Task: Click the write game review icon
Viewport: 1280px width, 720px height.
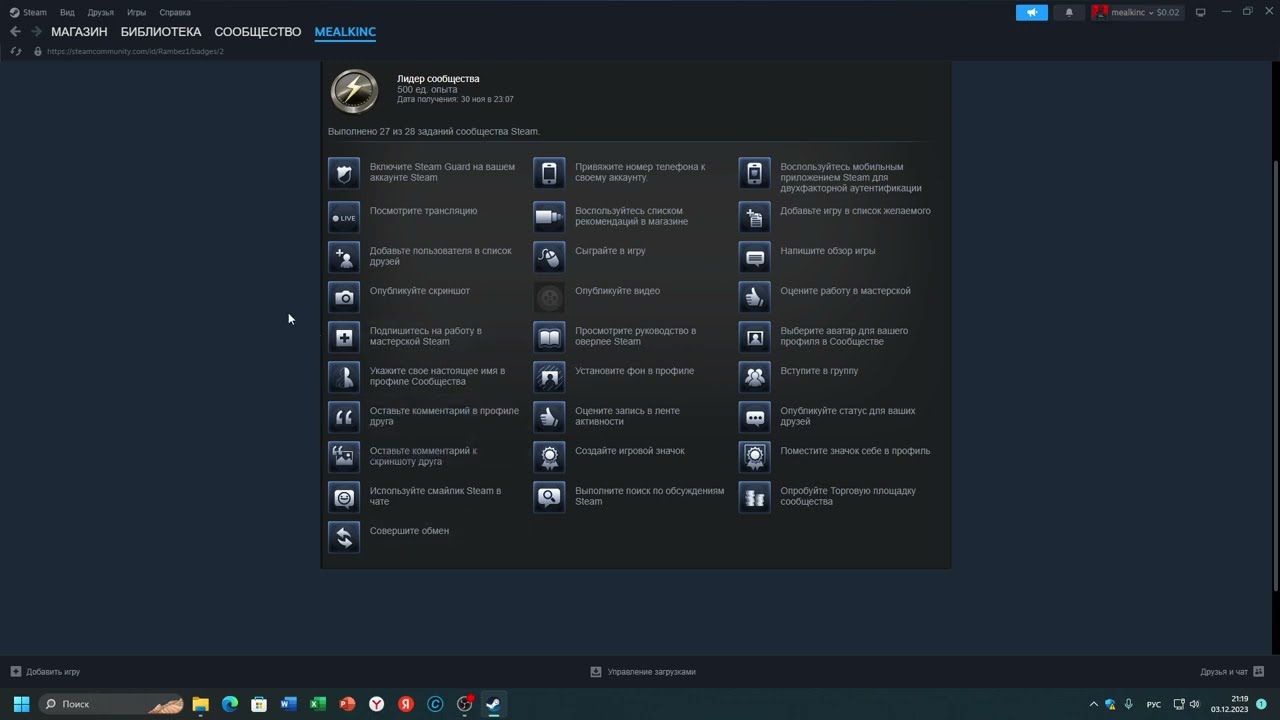Action: (755, 257)
